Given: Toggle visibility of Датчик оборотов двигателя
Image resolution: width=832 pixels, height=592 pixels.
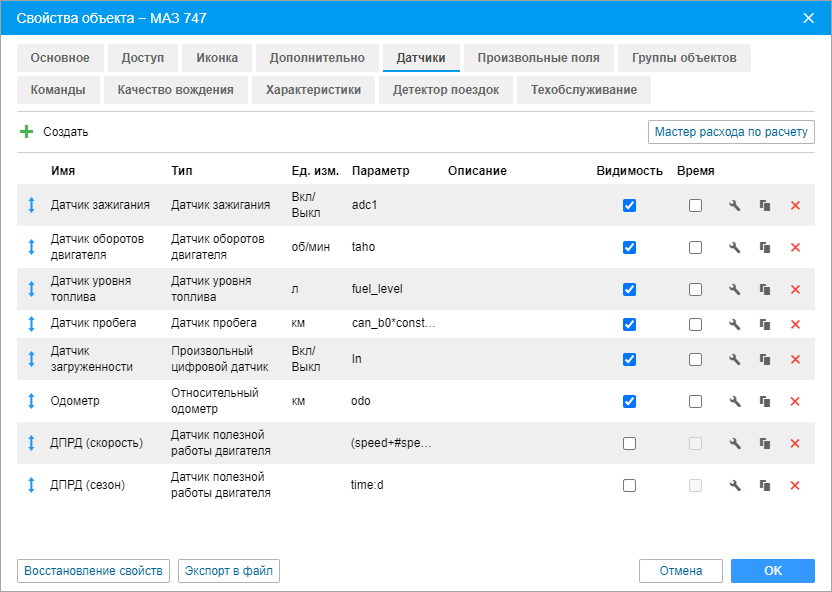Looking at the screenshot, I should [x=629, y=247].
